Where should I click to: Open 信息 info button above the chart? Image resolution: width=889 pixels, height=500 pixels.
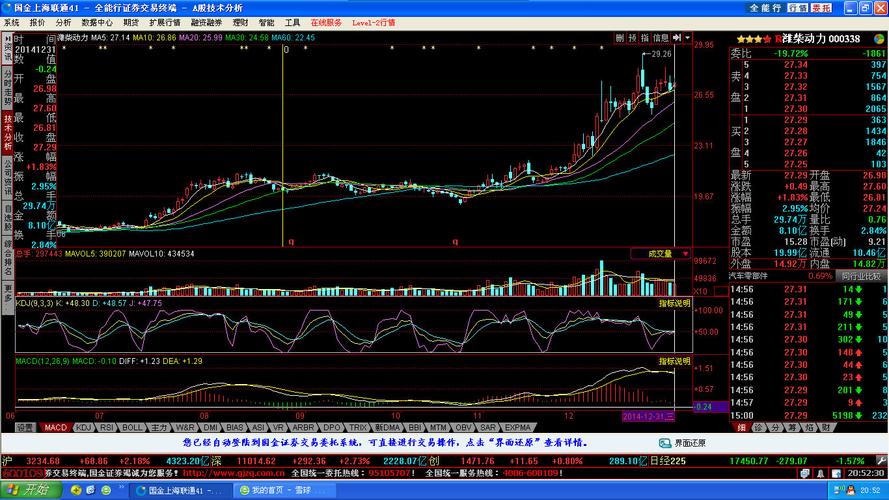[x=661, y=37]
